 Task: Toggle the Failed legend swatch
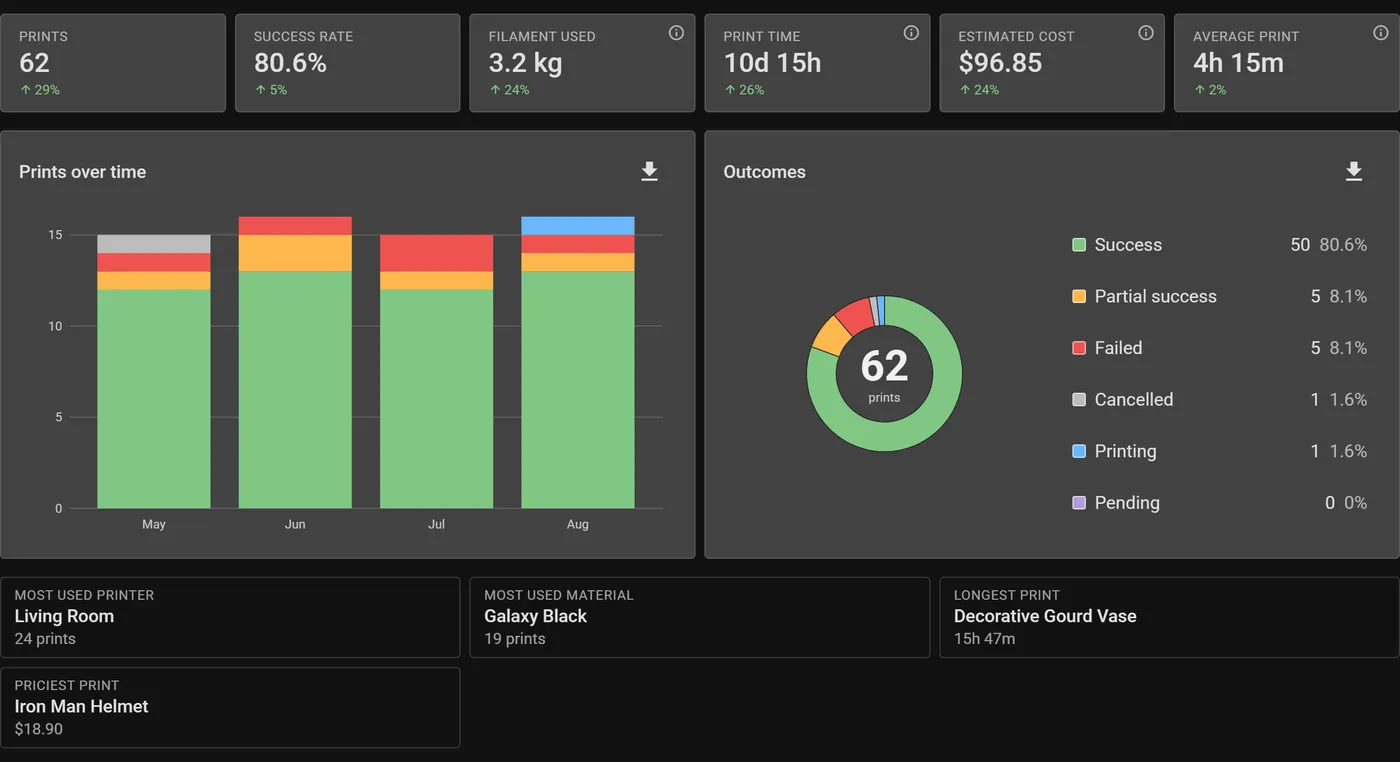pos(1079,348)
